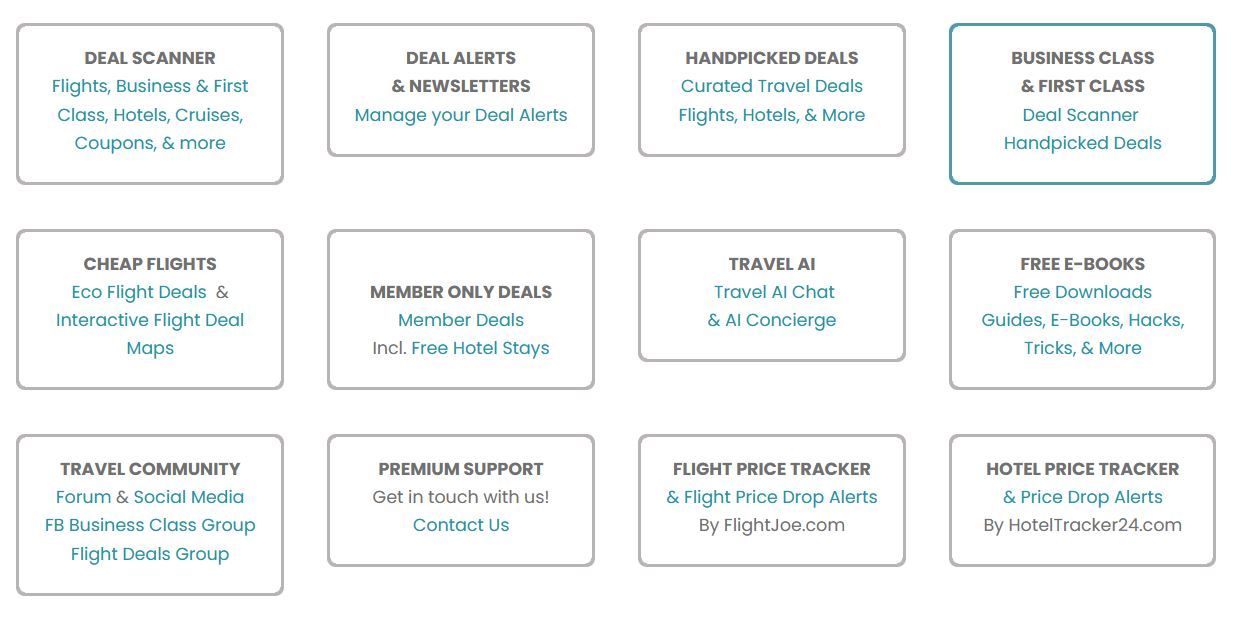Viewport: 1239px width, 618px height.
Task: Open Interactive Flight Deal Maps
Action: coord(150,320)
